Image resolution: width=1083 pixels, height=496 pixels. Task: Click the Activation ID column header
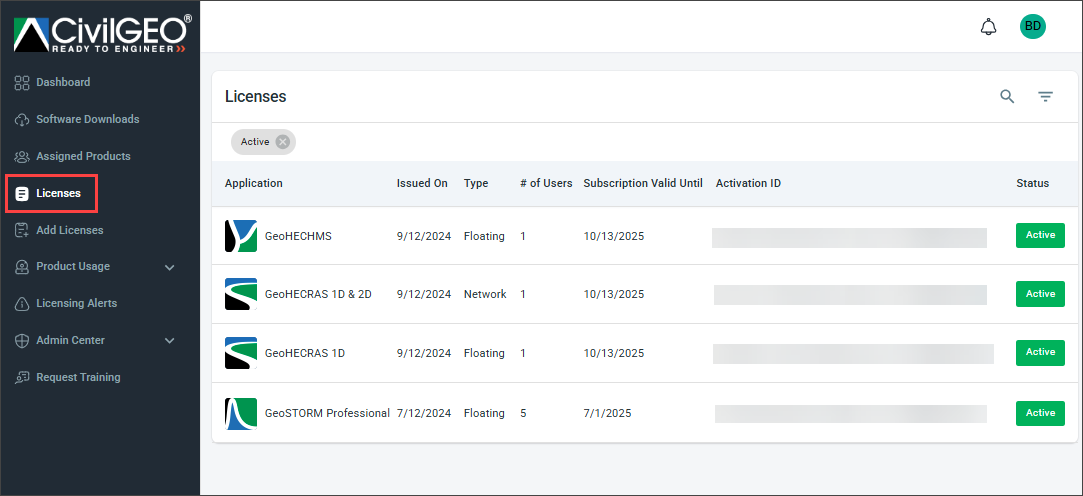point(749,183)
